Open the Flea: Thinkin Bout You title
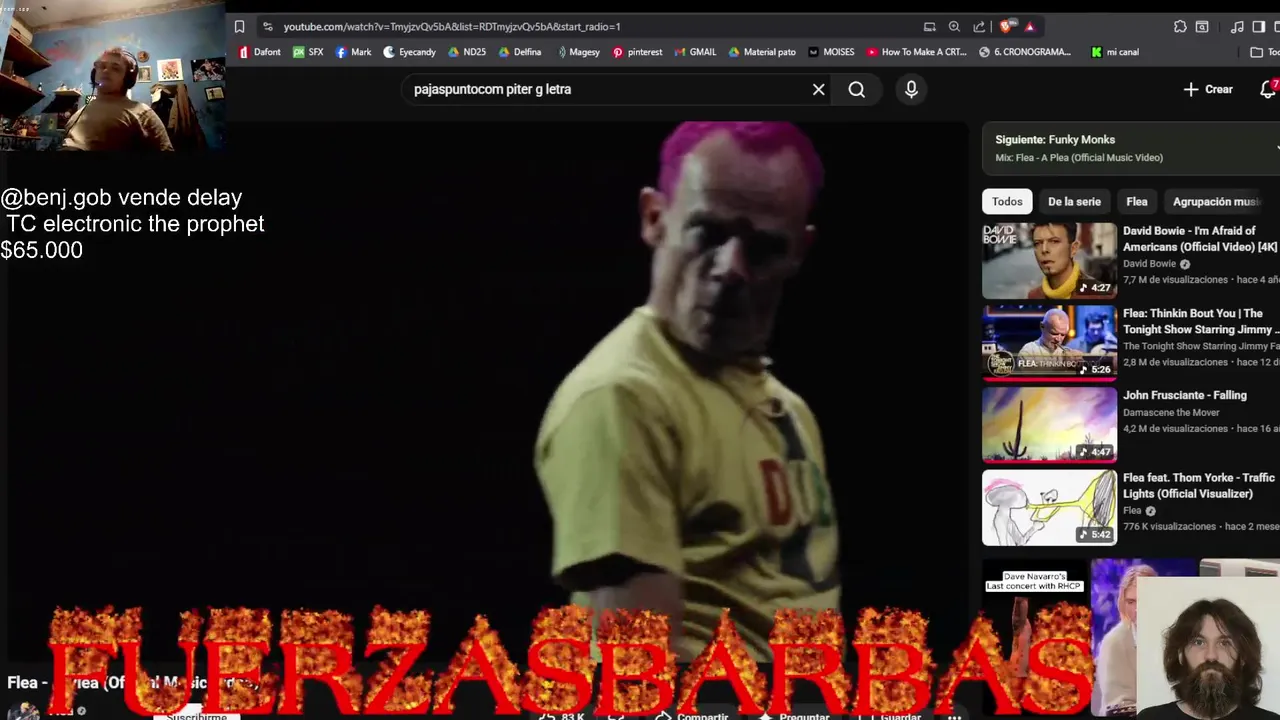 [x=1200, y=321]
